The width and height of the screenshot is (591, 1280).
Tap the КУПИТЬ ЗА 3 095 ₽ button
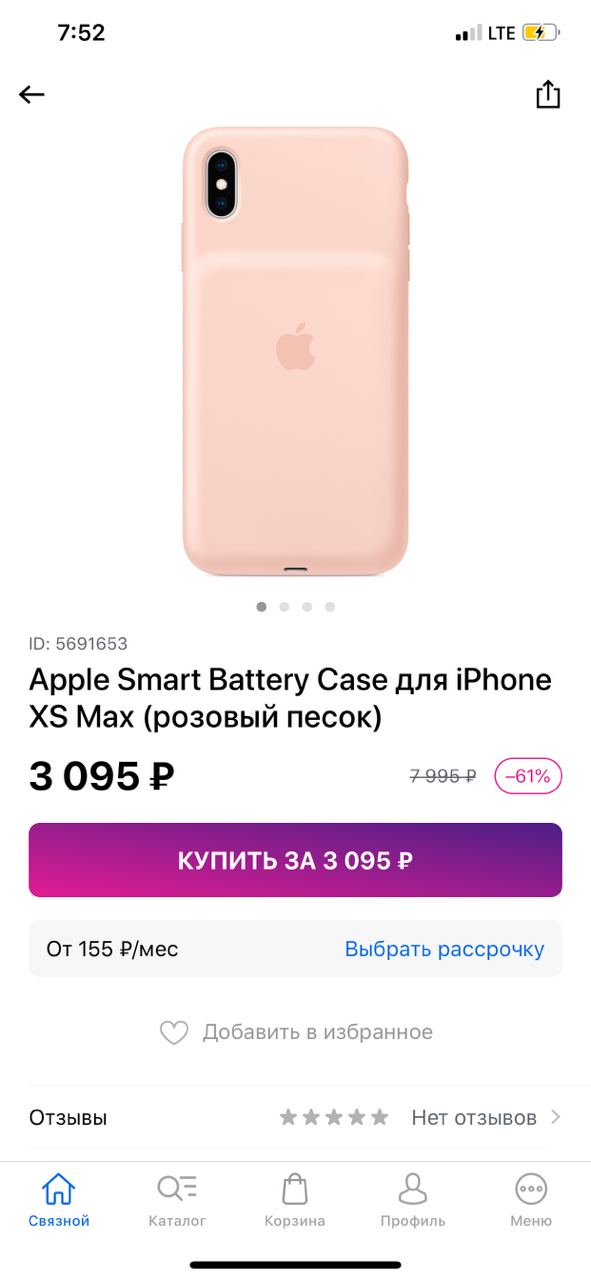tap(295, 860)
